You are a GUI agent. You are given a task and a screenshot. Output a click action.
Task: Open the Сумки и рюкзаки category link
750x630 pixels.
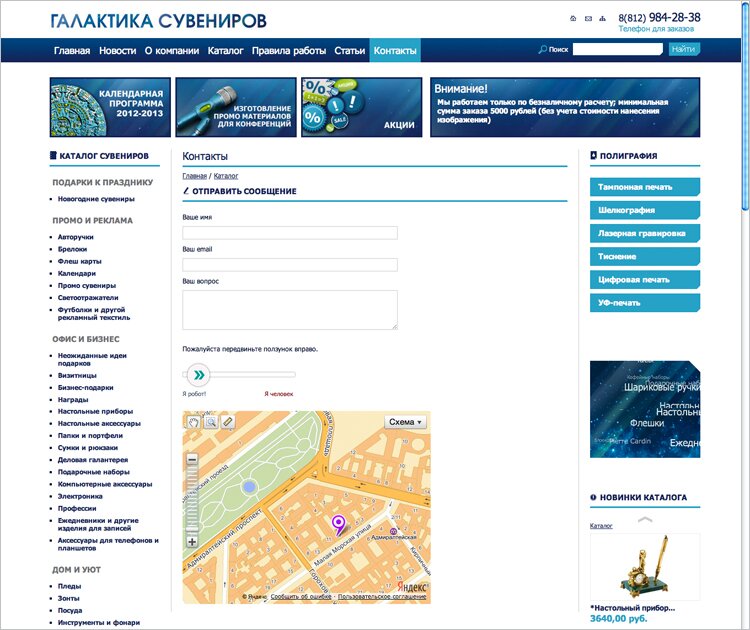(x=88, y=448)
